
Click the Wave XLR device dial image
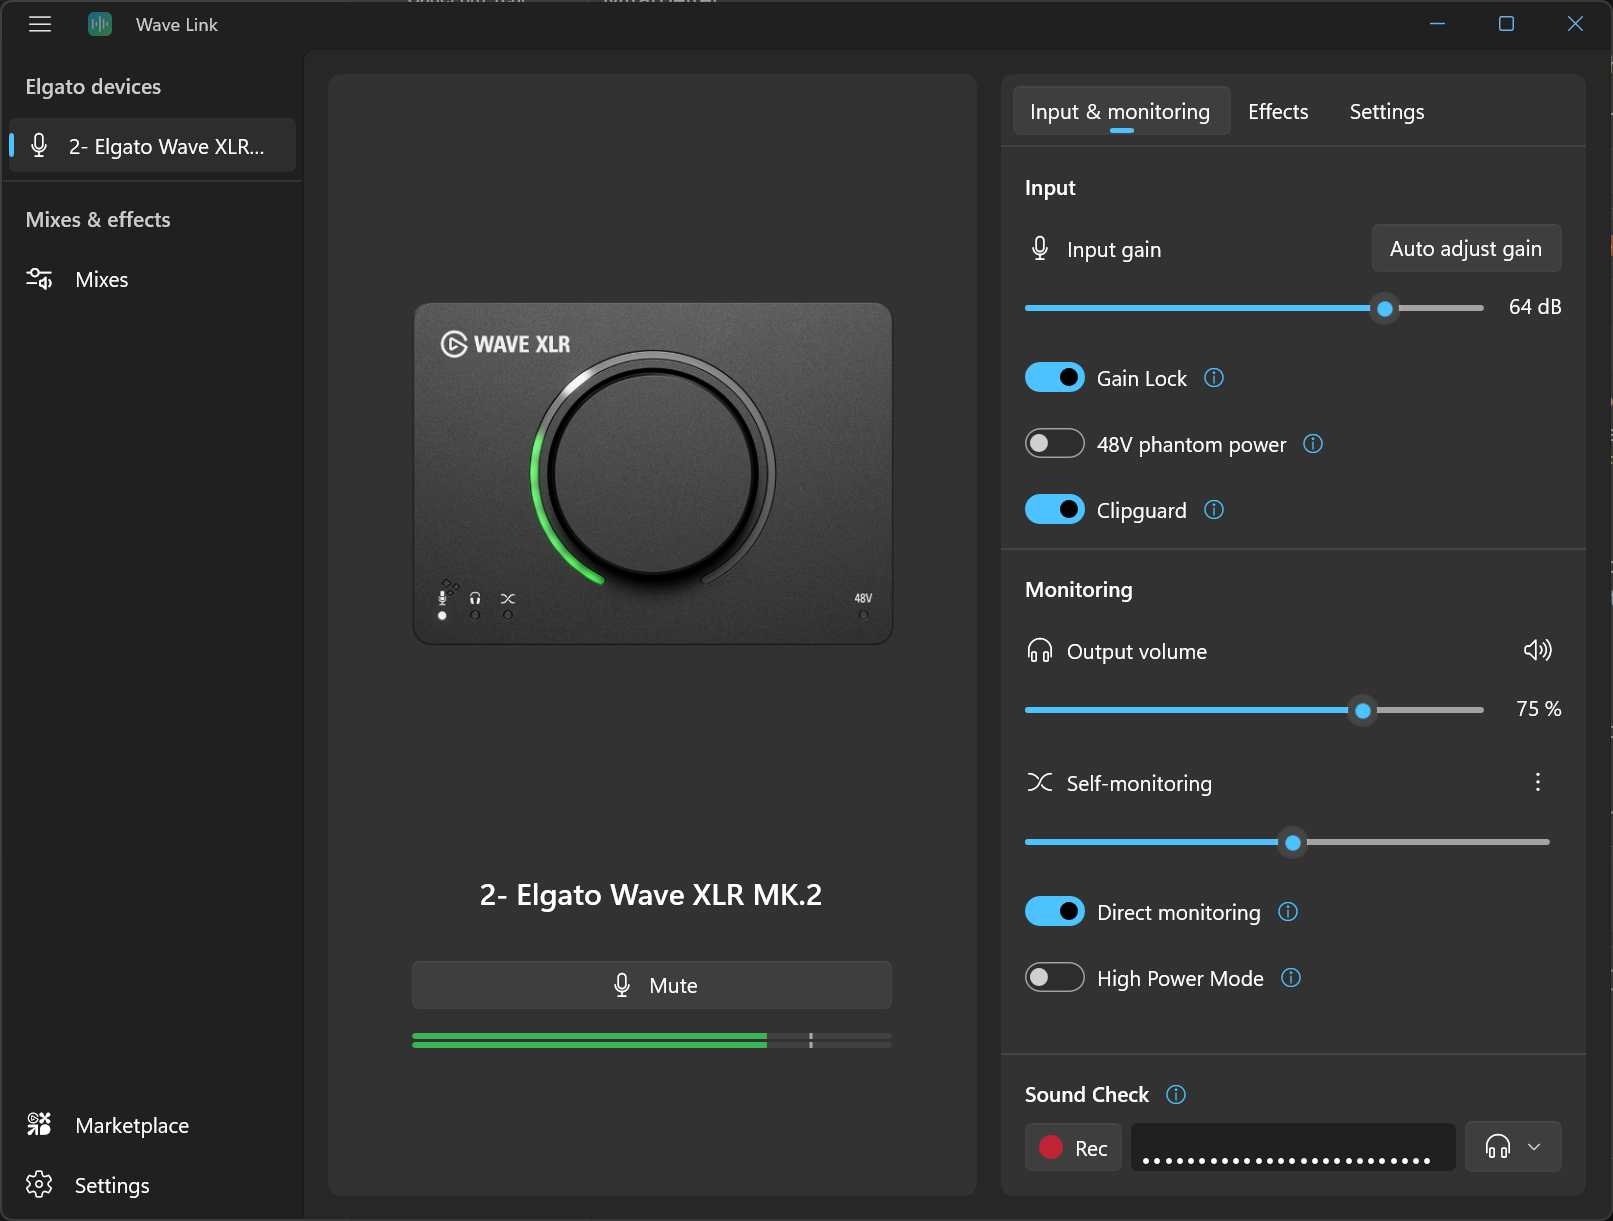653,474
